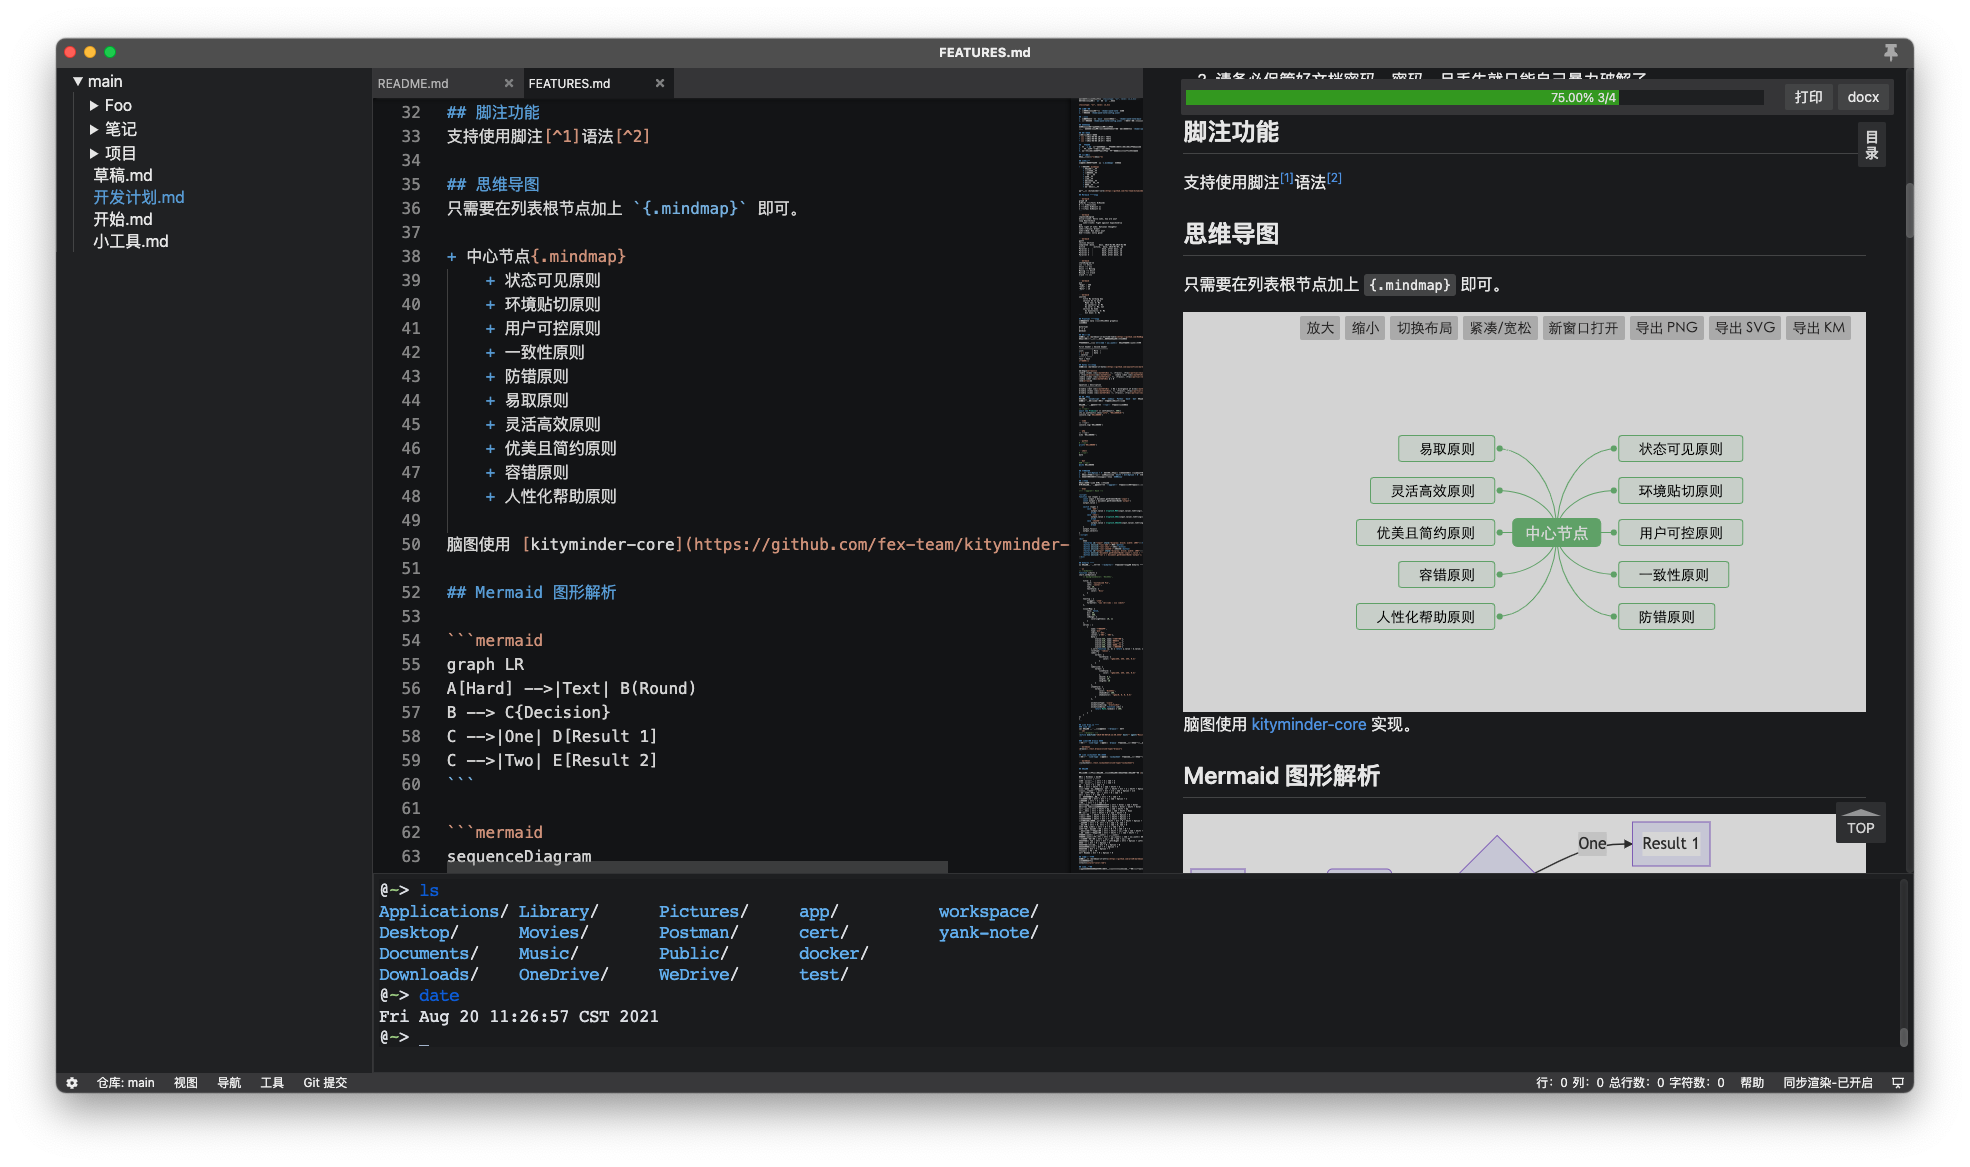Click 导出 KM button
This screenshot has width=1970, height=1167.
coord(1818,328)
